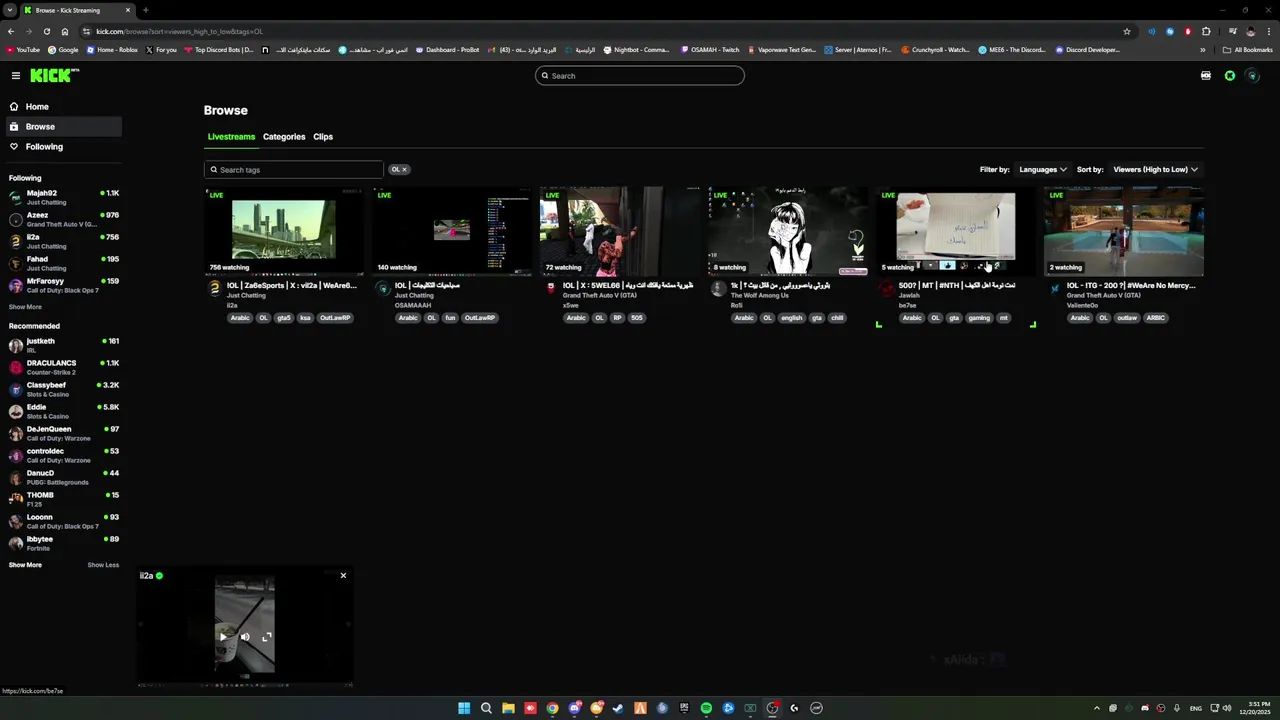Open Classybeef recommended channel

pyautogui.click(x=64, y=389)
